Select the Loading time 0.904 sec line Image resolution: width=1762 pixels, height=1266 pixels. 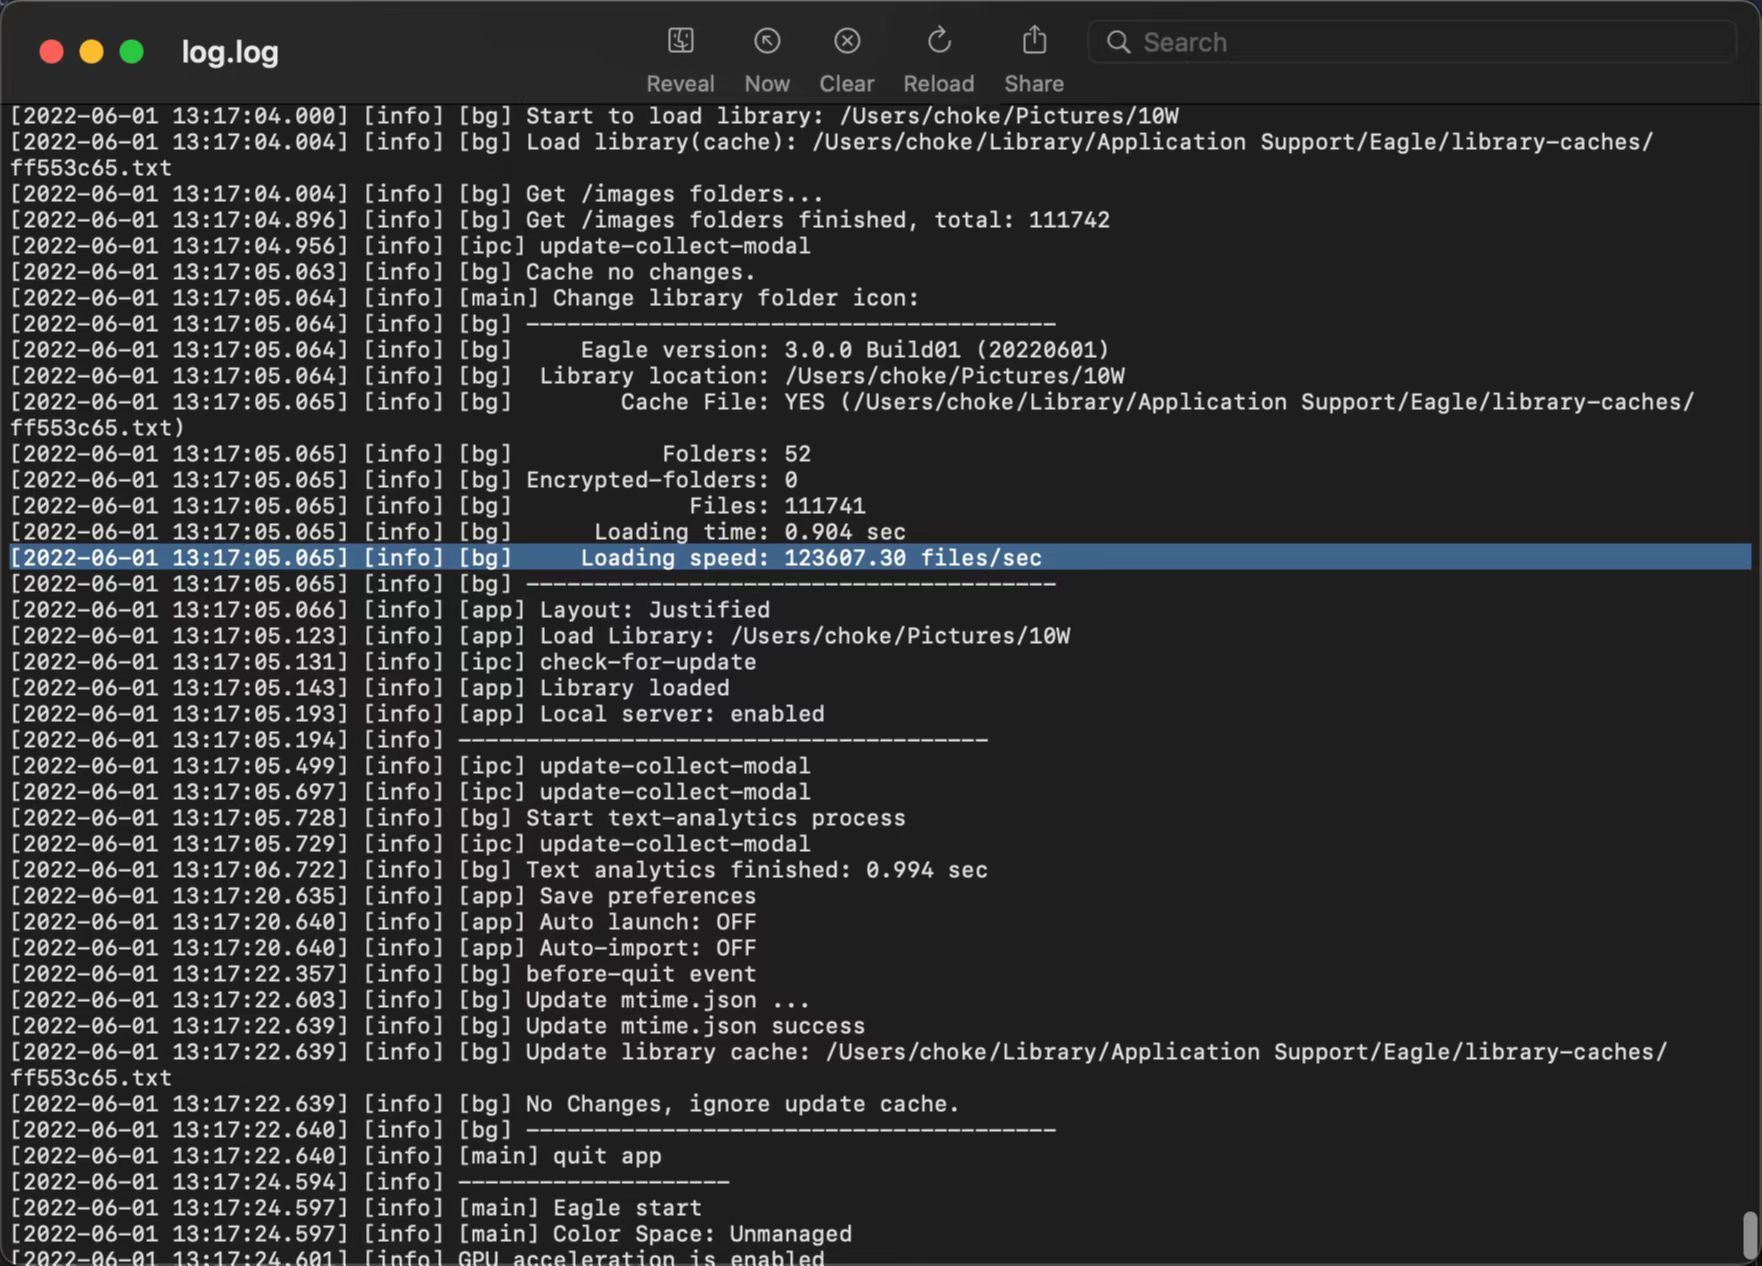458,532
